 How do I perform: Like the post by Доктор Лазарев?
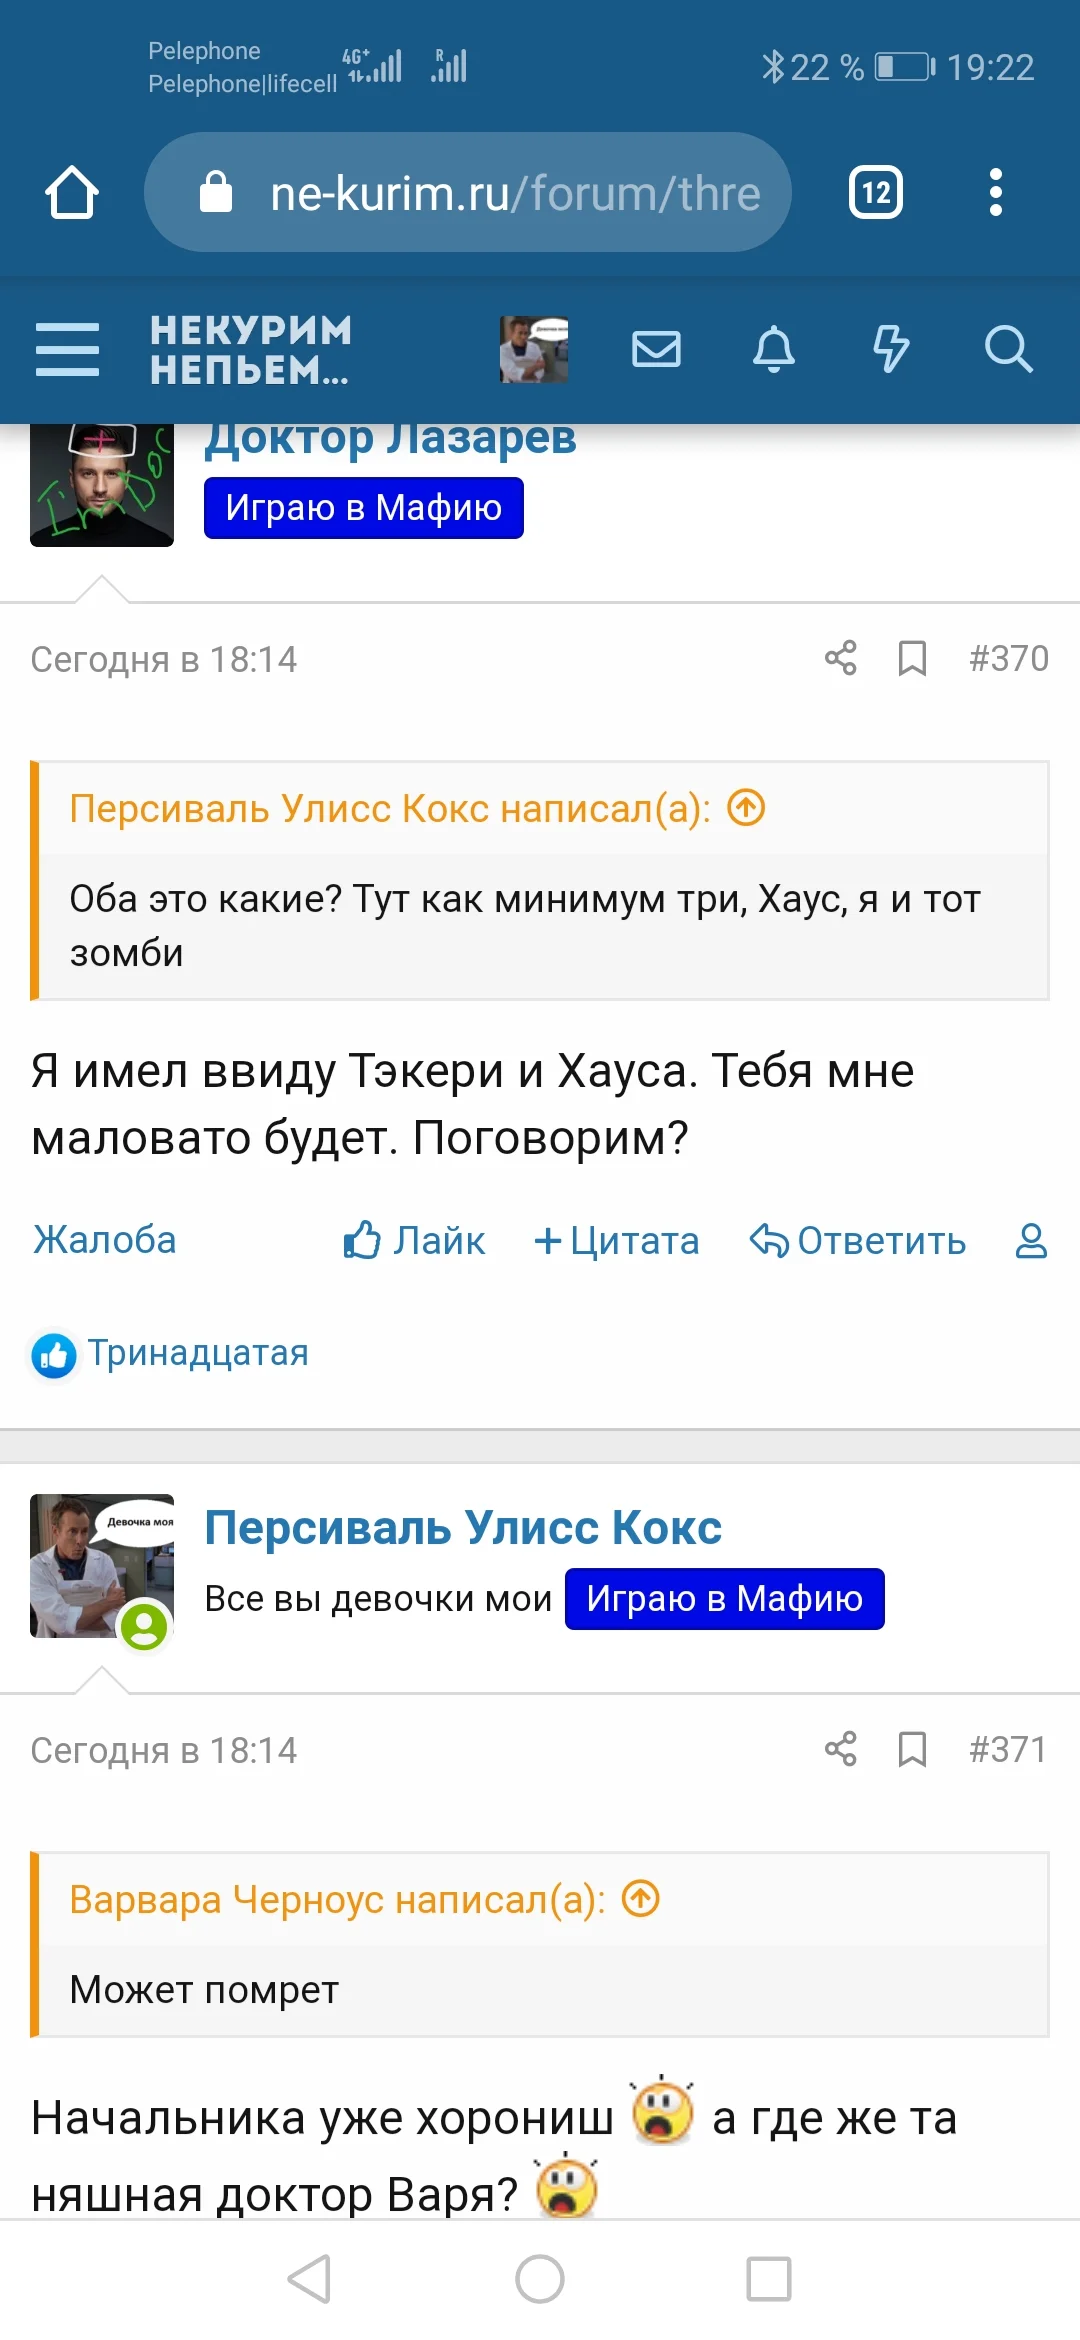click(414, 1241)
